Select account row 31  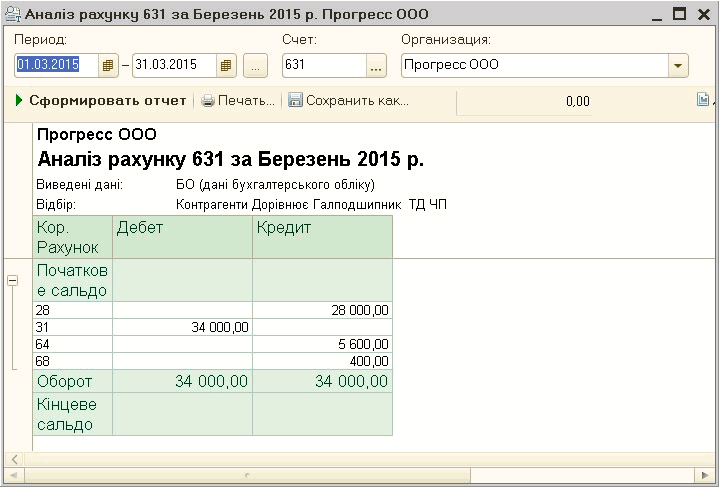(x=72, y=327)
